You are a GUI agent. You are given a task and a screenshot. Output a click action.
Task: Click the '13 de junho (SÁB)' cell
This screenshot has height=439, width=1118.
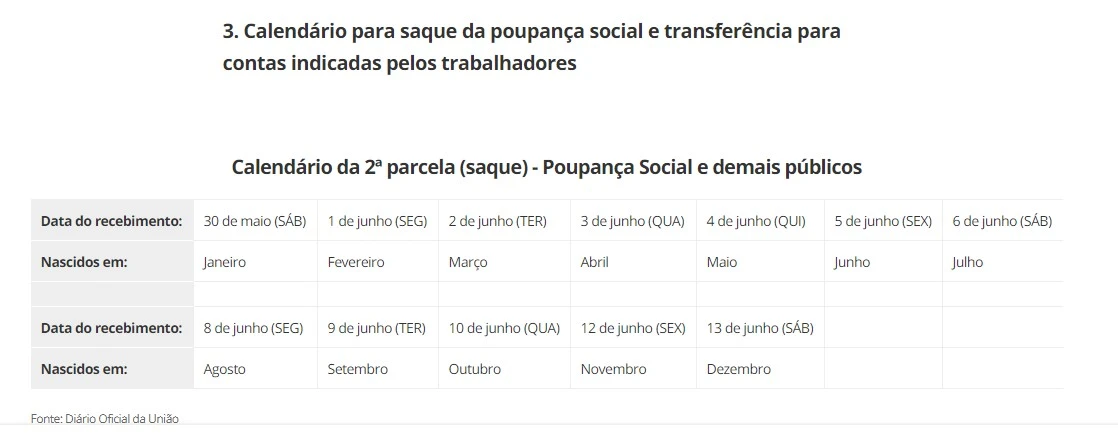759,328
